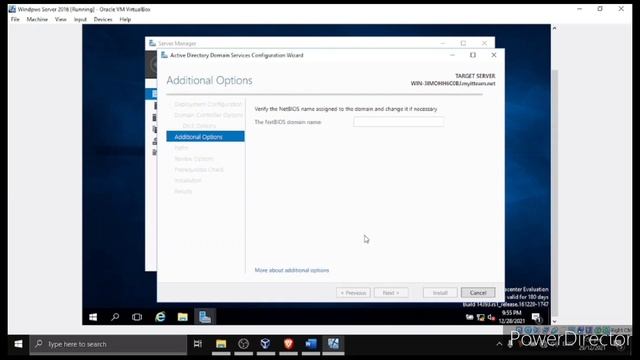Open the VirtualBox Machine menu
The image size is (640, 360).
(x=37, y=19)
